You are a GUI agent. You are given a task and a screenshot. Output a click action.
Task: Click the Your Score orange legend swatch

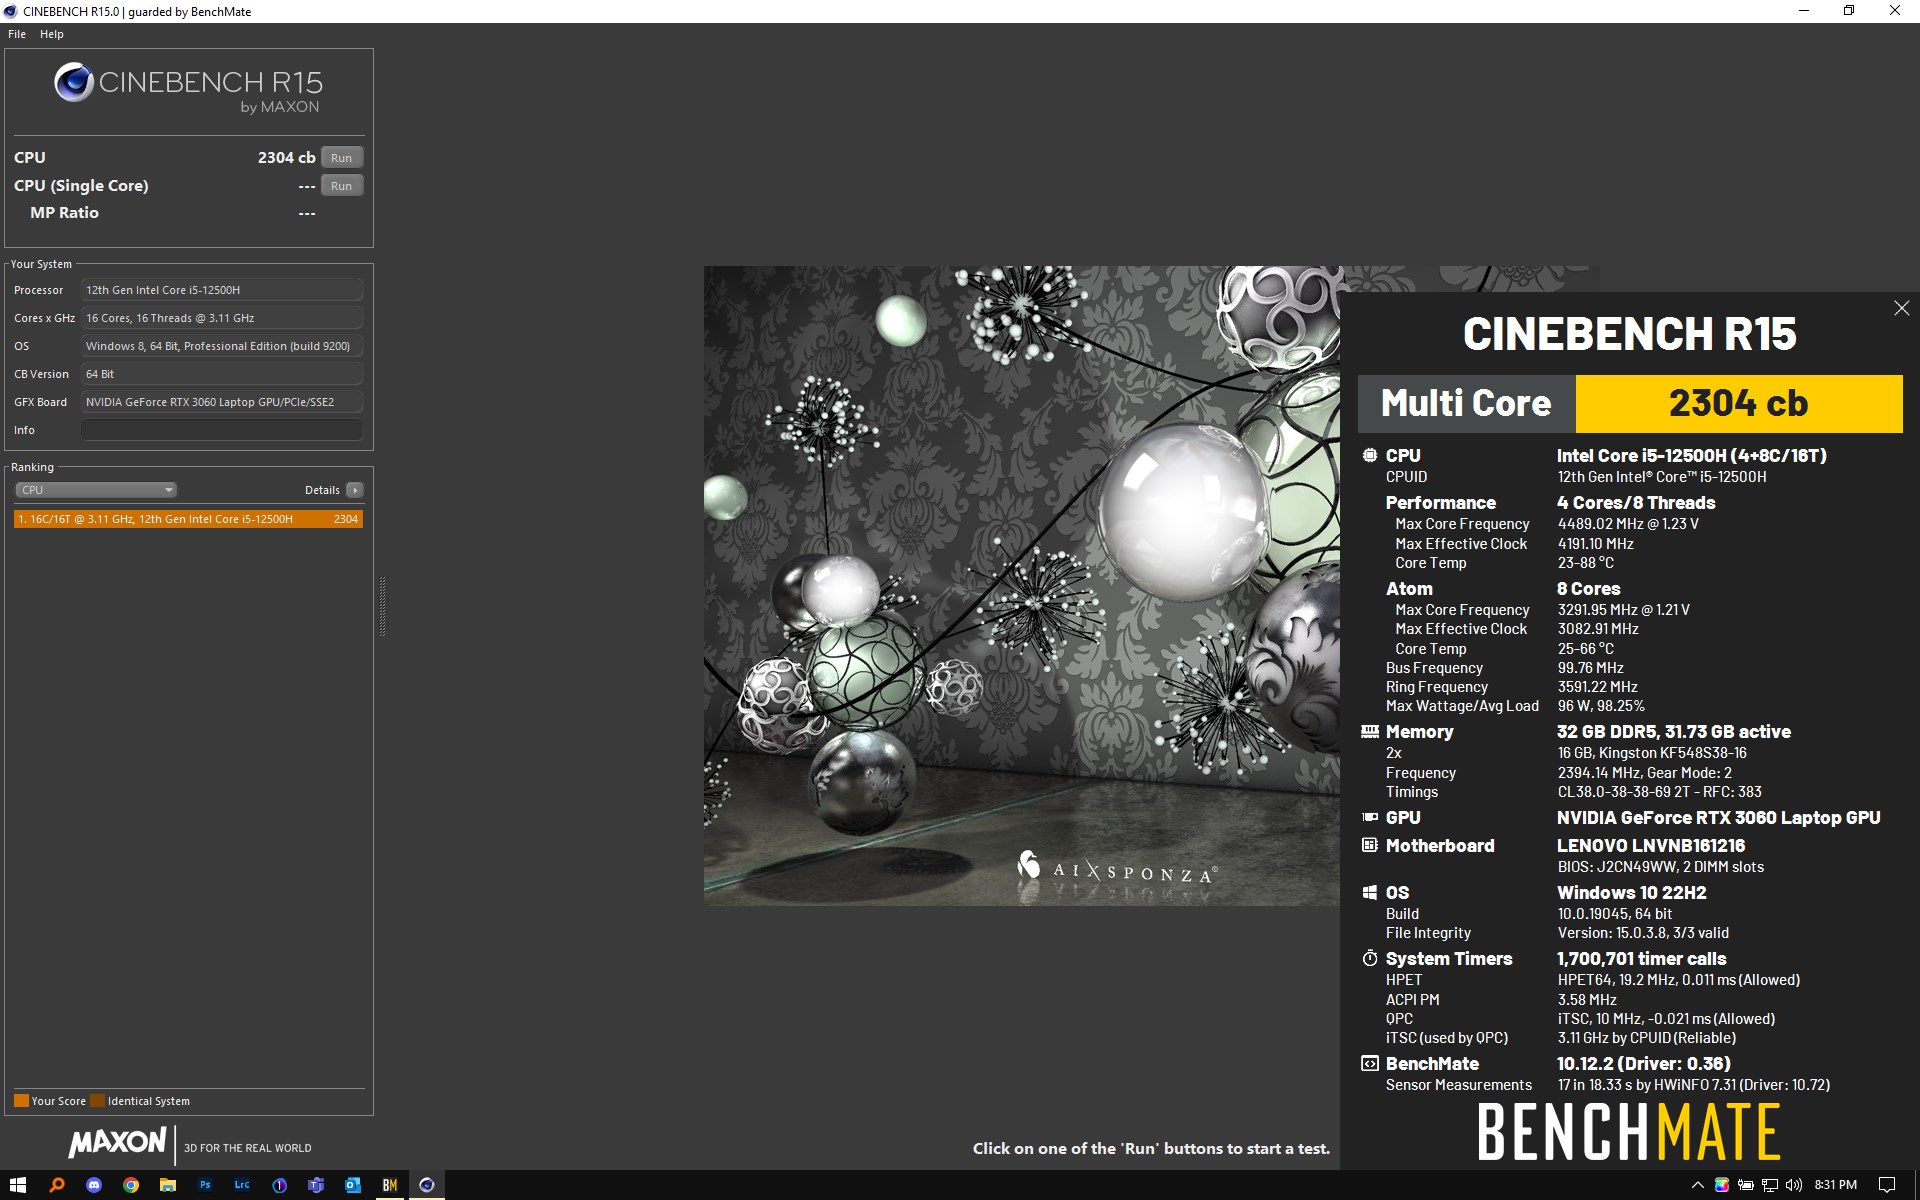tap(21, 1101)
